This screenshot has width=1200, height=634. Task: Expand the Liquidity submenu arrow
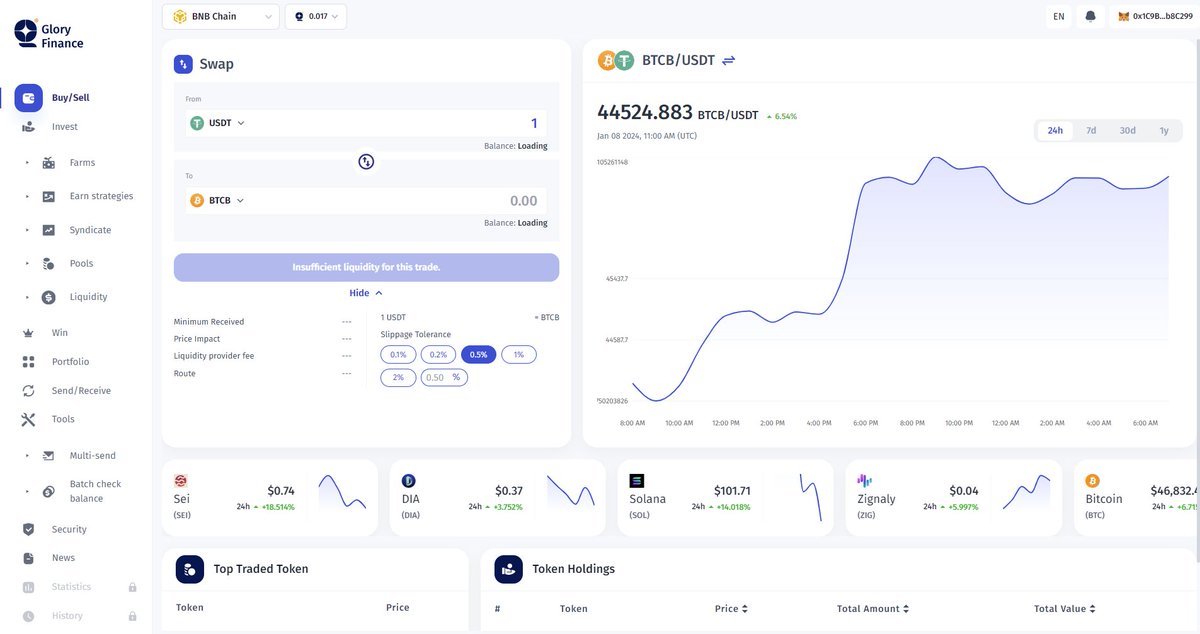(x=27, y=297)
